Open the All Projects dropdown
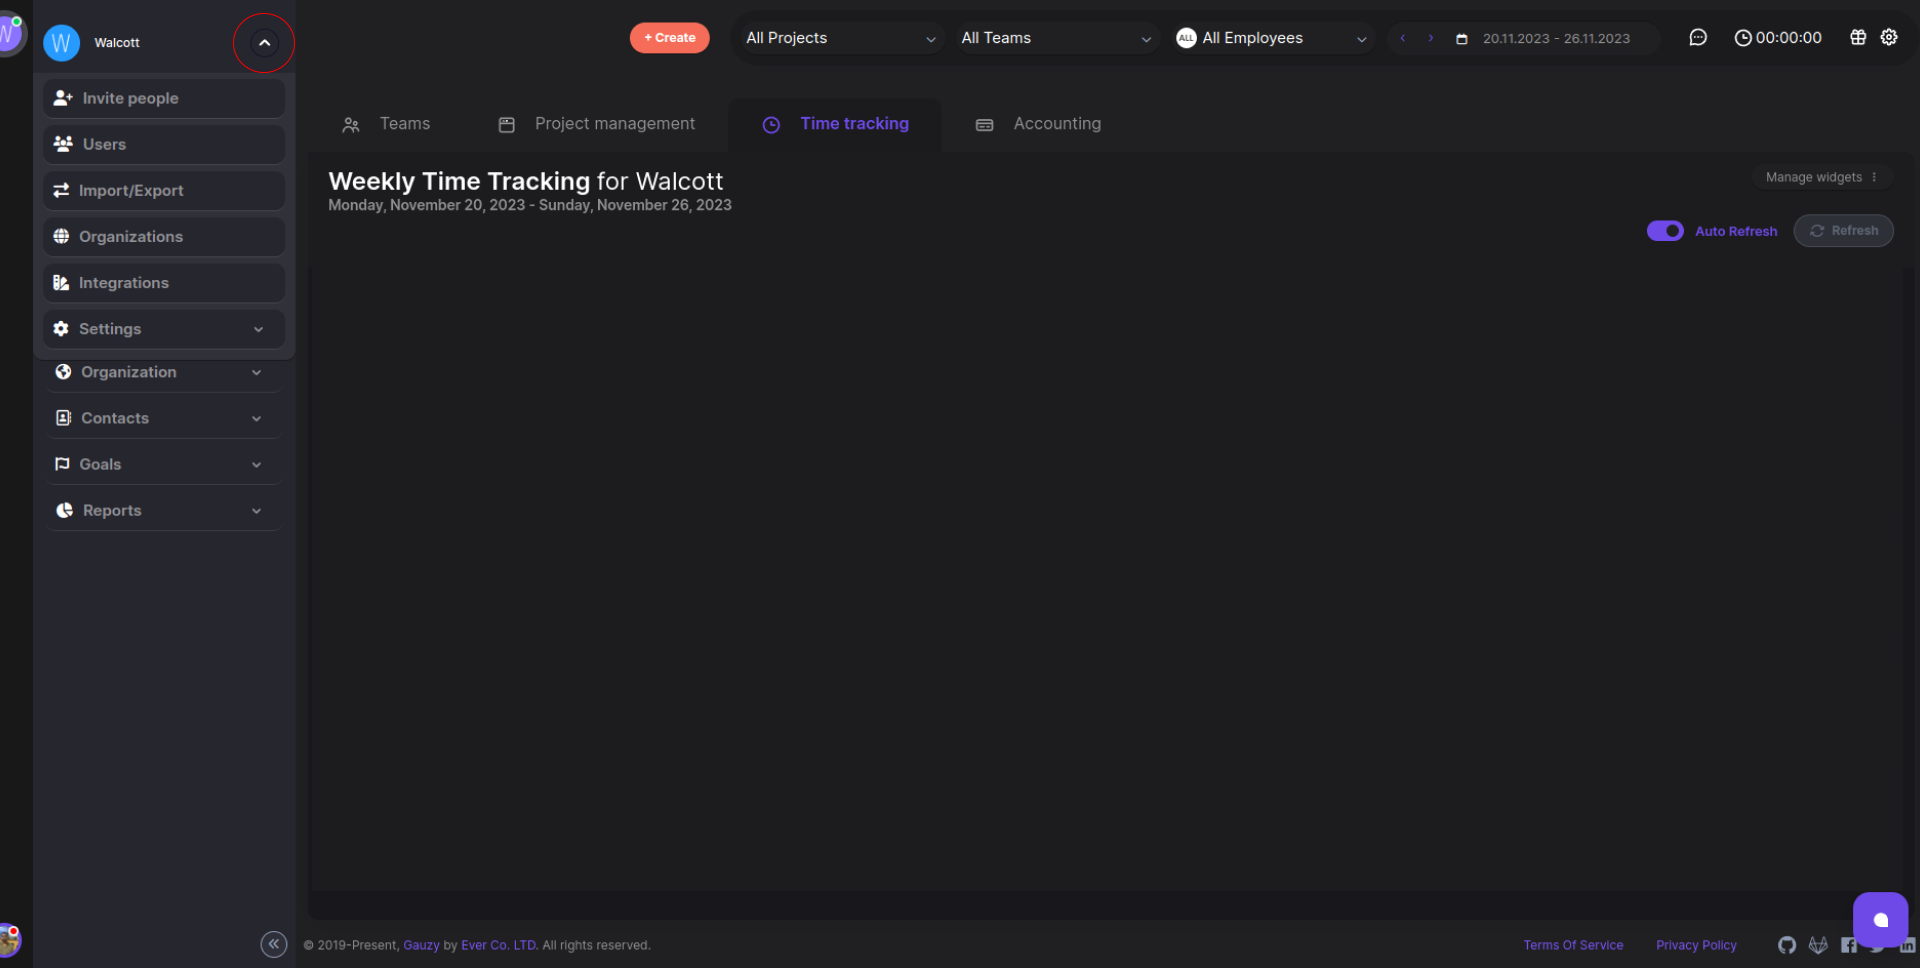Screen dimensions: 1920x968 pos(840,38)
